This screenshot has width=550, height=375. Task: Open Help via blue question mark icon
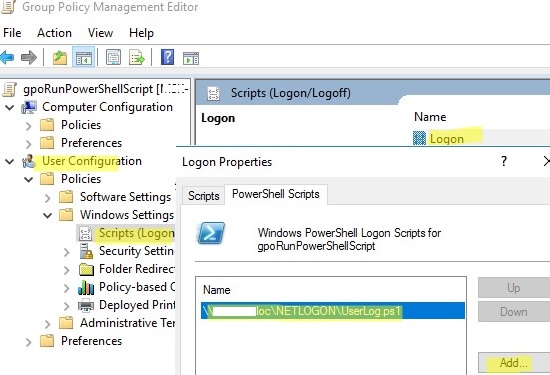pos(167,57)
